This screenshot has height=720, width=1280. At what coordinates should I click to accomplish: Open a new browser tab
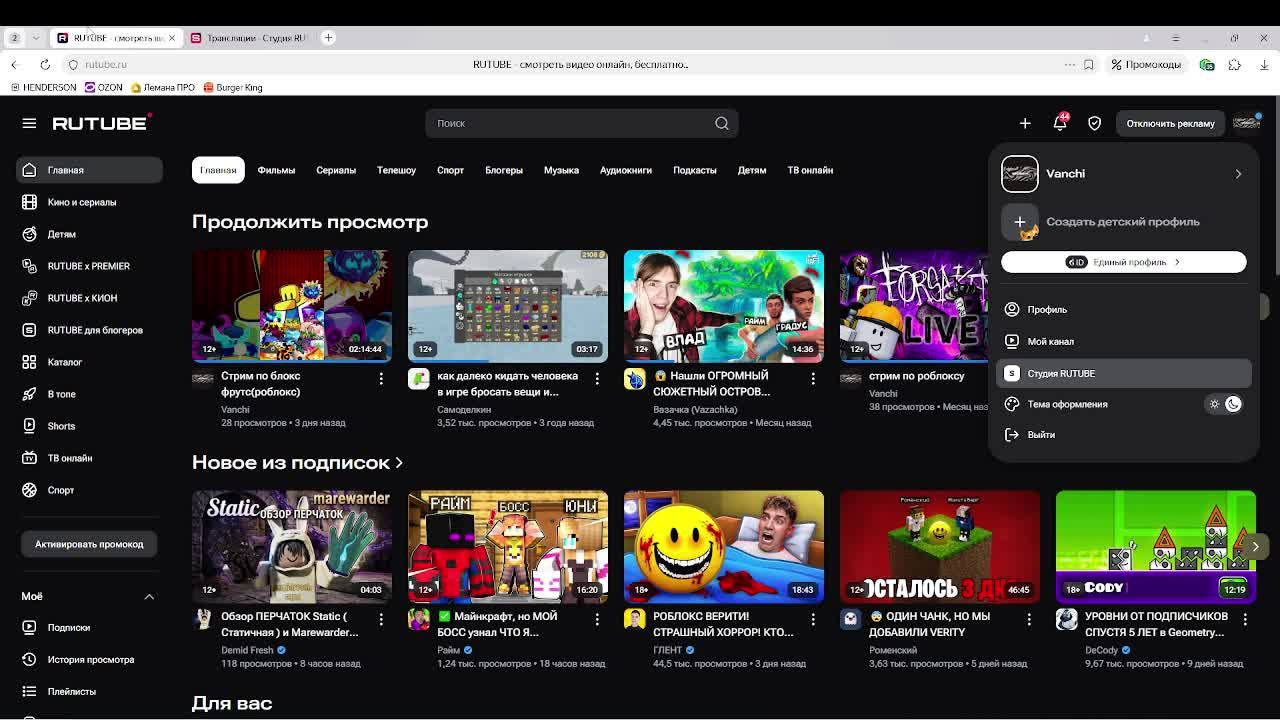pyautogui.click(x=328, y=38)
